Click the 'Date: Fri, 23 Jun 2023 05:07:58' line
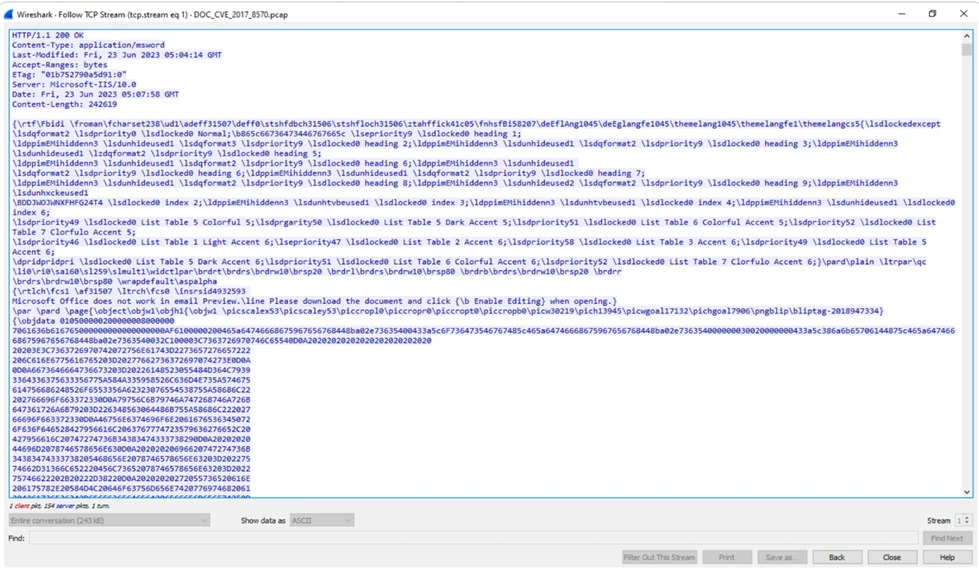979x571 pixels. point(95,94)
